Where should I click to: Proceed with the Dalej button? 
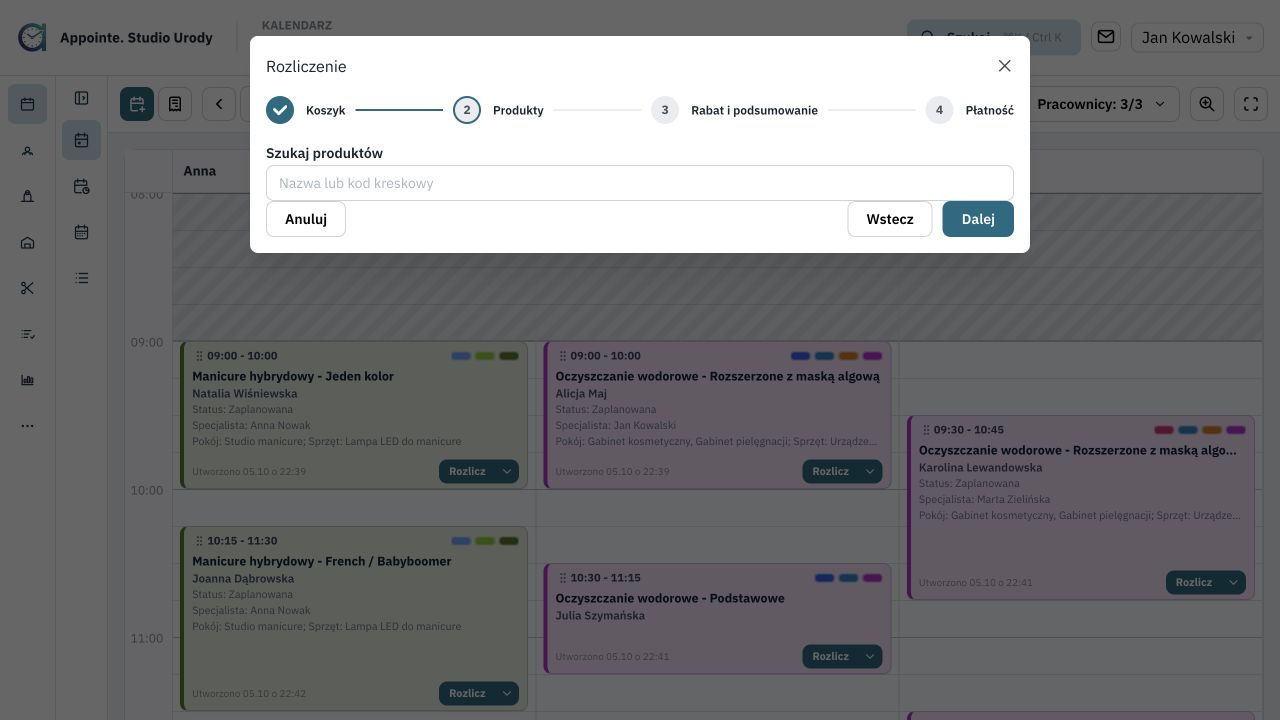978,219
